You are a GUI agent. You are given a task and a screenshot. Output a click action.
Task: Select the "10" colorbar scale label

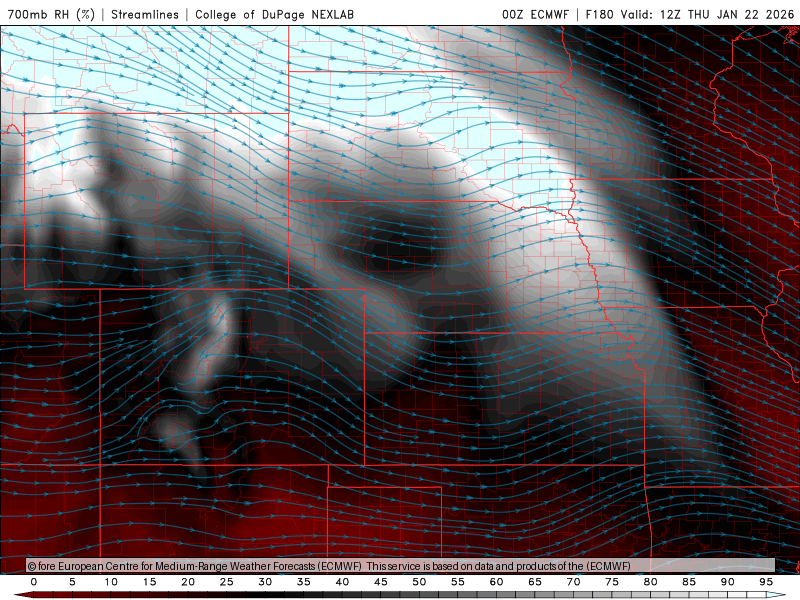point(111,582)
